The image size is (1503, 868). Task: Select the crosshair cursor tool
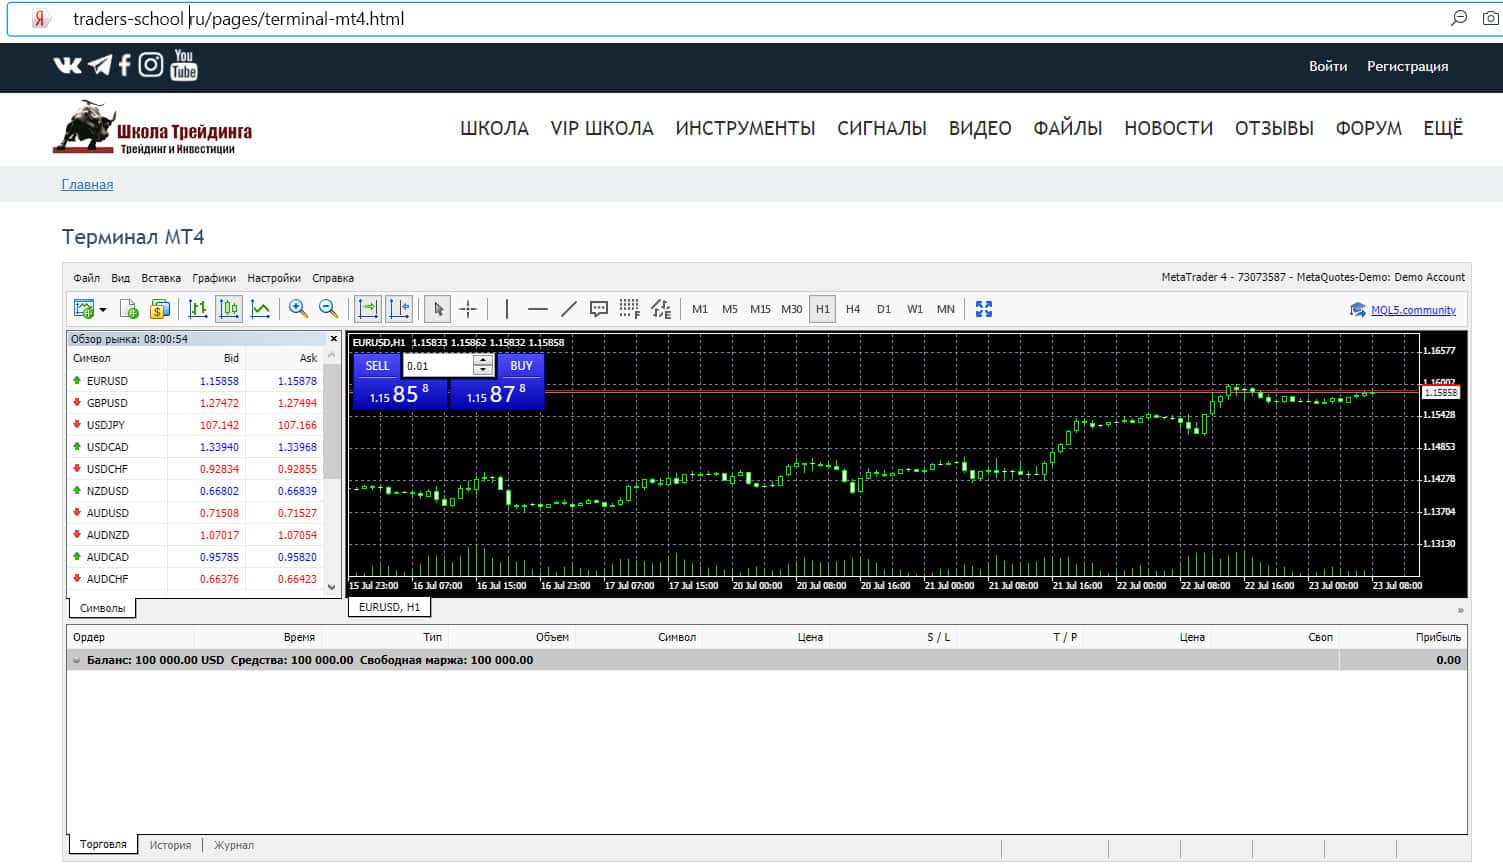pos(468,309)
